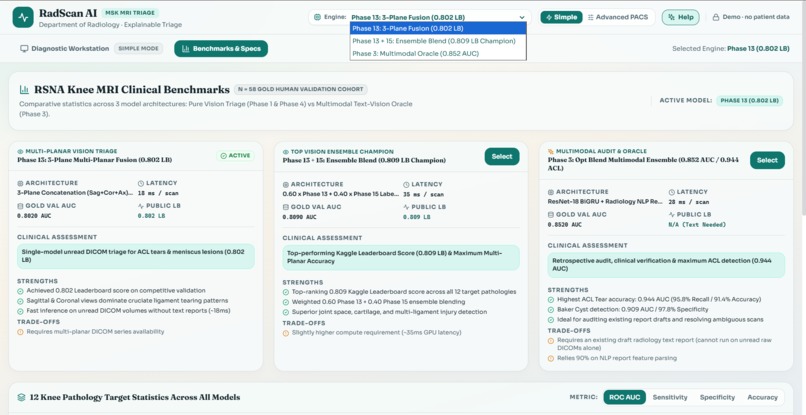Open the Help button
This screenshot has width=806, height=415.
click(x=681, y=17)
